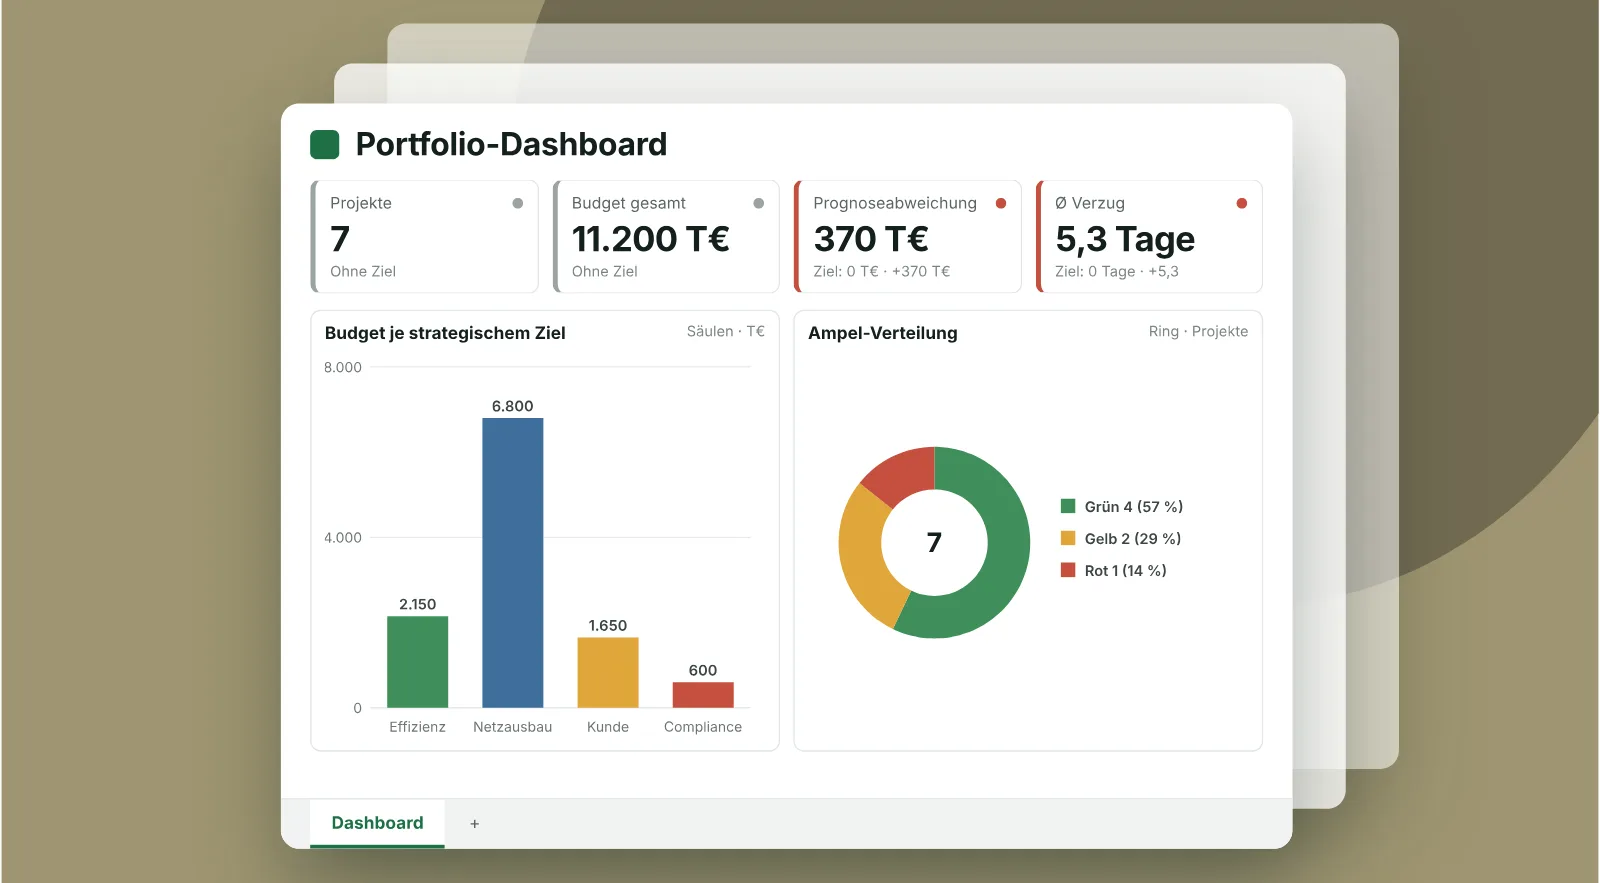
Task: Click legend label Grün 4 (57 %)
Action: pos(1134,507)
